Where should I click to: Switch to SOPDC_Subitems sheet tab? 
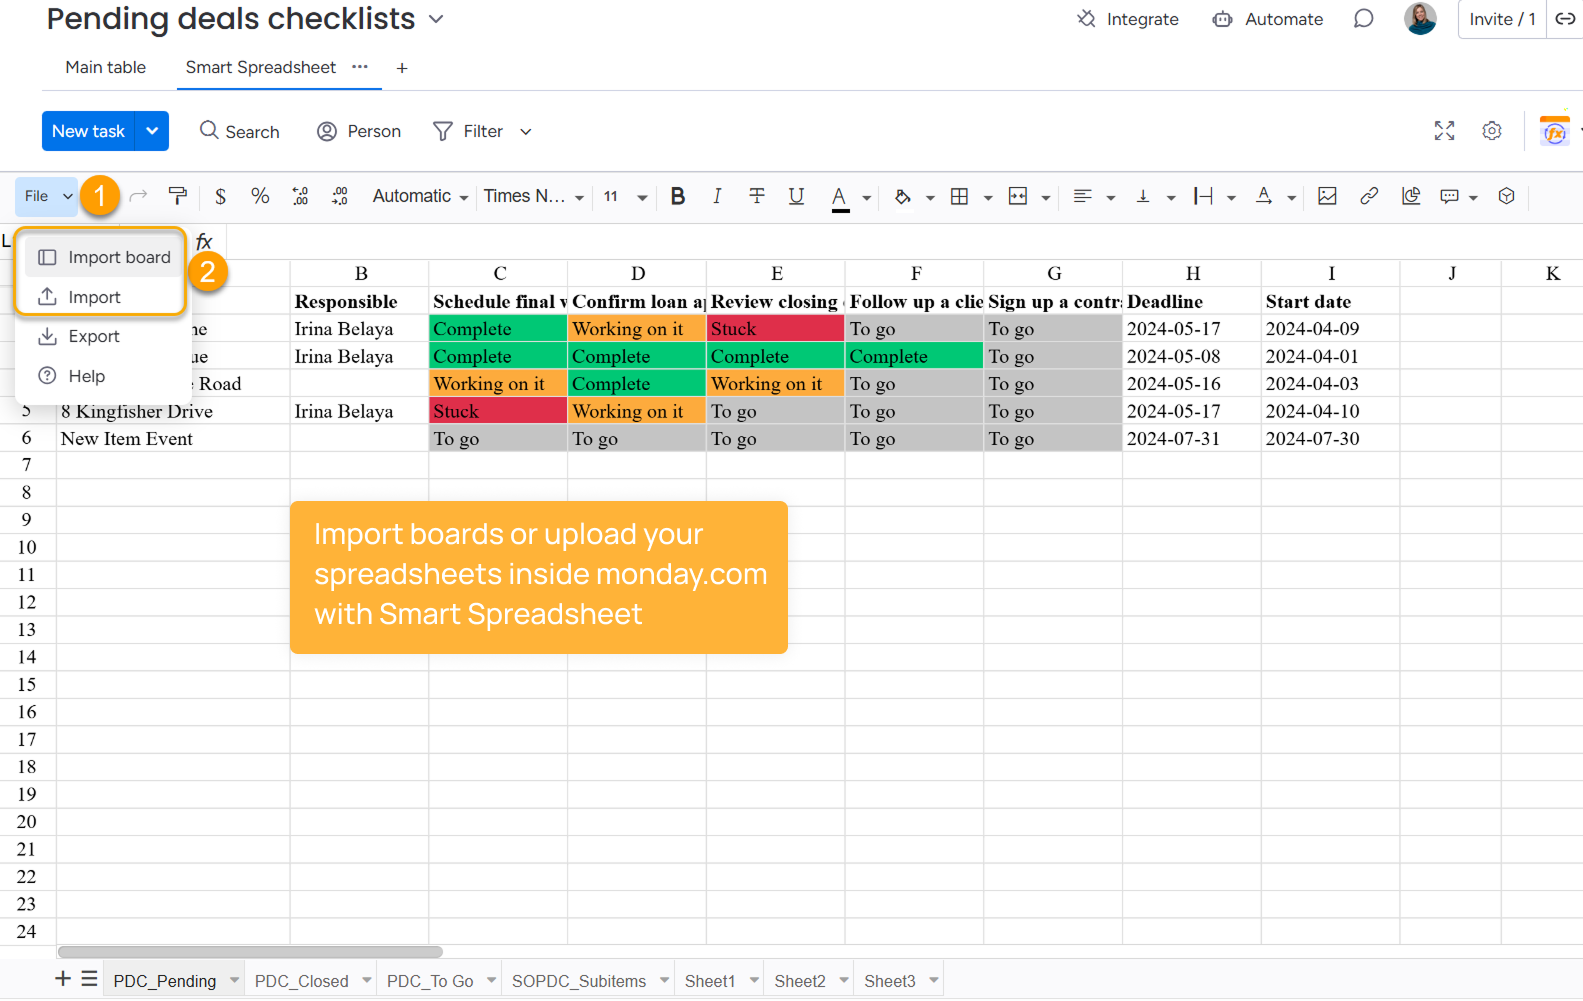click(579, 981)
